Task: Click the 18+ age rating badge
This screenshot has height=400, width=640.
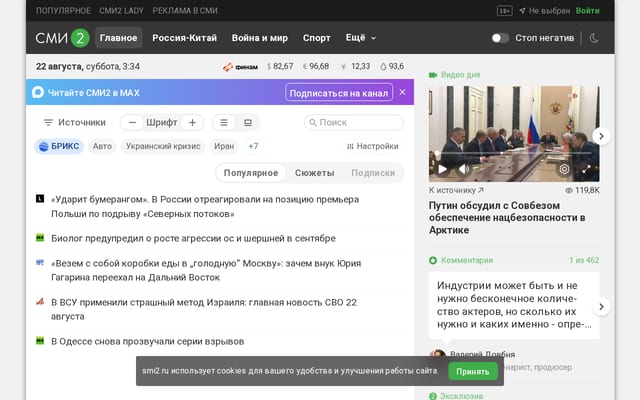Action: pos(505,11)
